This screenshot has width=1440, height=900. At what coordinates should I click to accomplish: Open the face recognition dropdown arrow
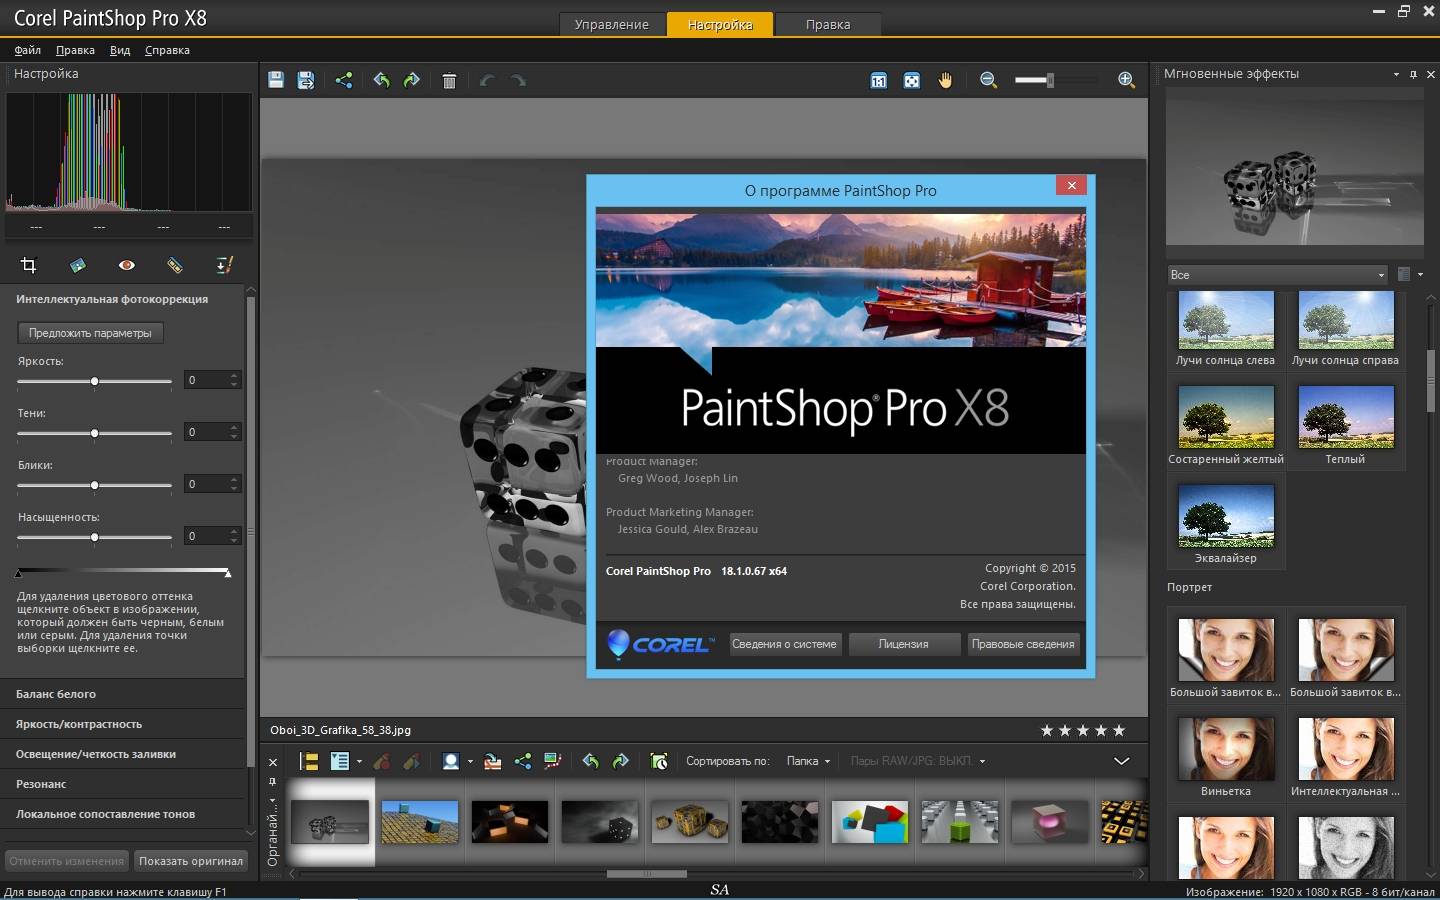click(470, 762)
